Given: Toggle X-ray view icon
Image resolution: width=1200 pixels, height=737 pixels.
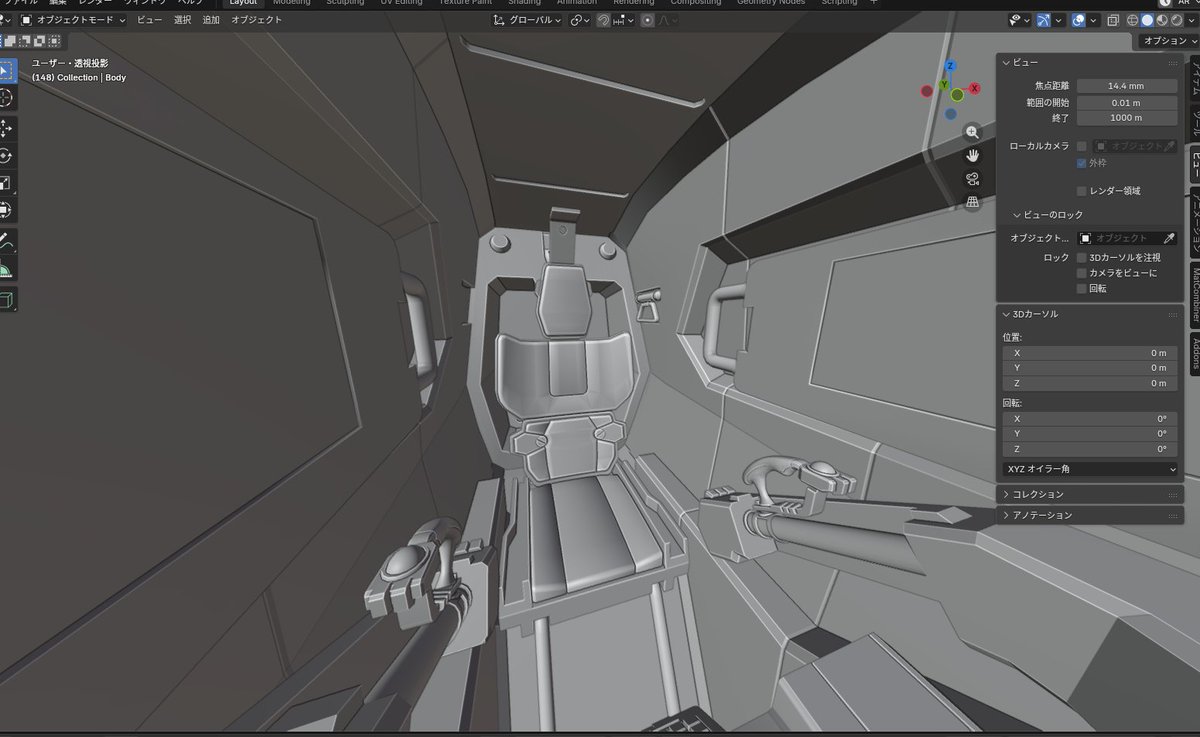Looking at the screenshot, I should (1111, 20).
